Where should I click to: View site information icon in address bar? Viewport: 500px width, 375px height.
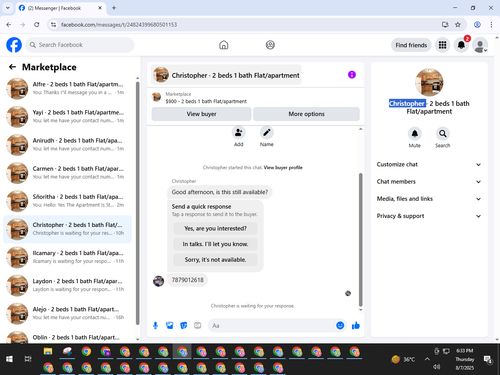pos(54,24)
